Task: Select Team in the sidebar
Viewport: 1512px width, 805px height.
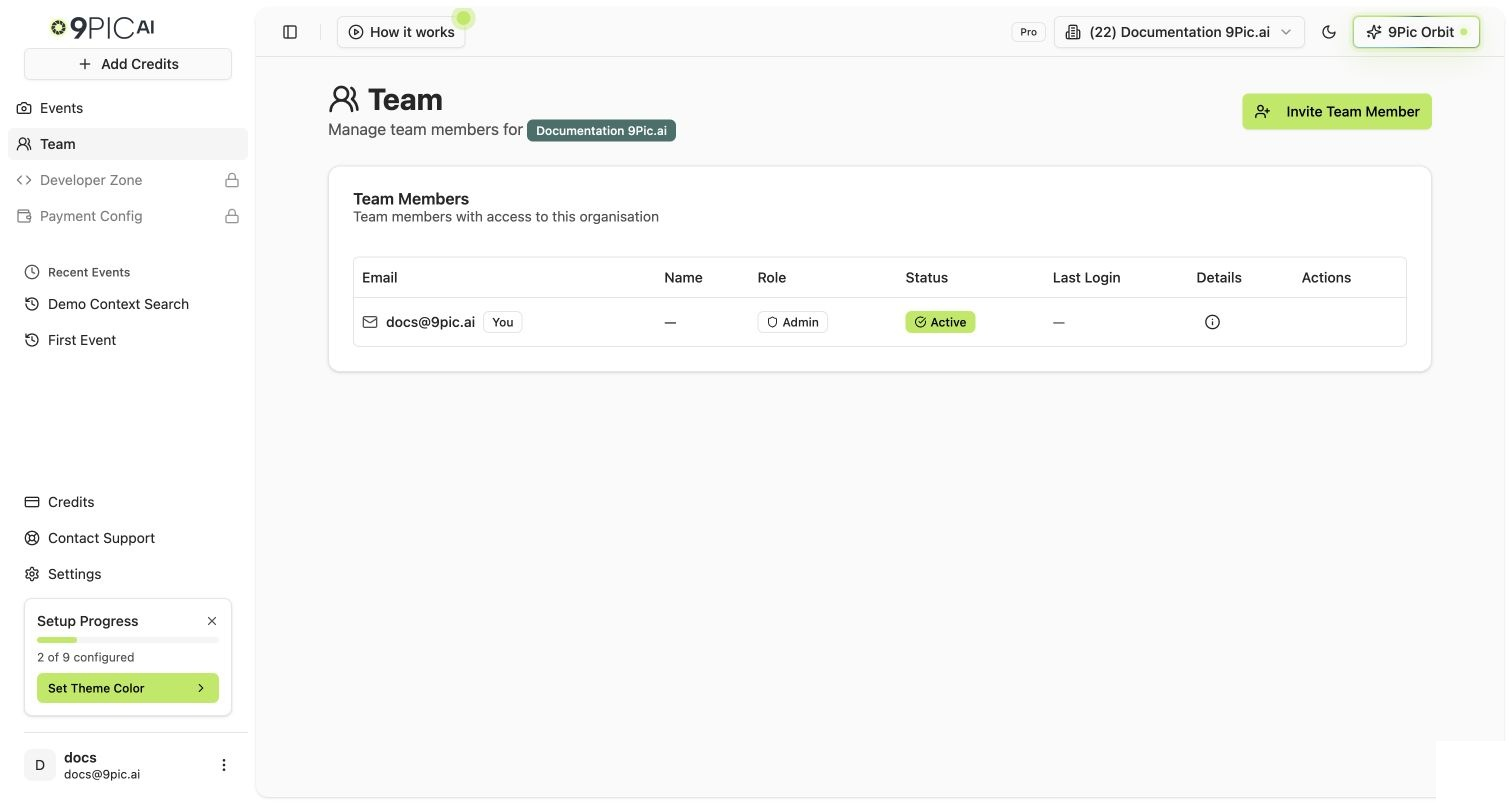Action: [128, 144]
